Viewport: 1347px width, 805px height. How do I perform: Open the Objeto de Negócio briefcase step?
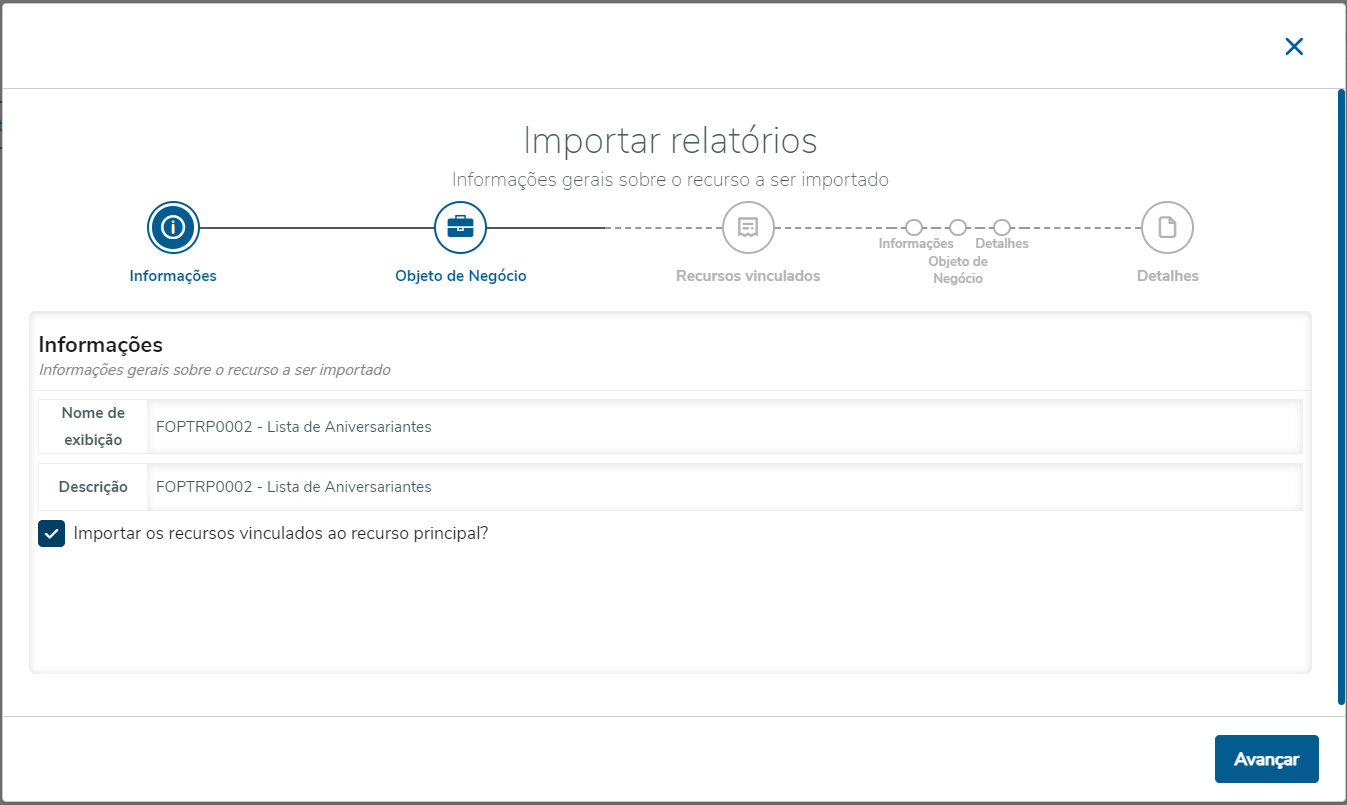point(460,228)
